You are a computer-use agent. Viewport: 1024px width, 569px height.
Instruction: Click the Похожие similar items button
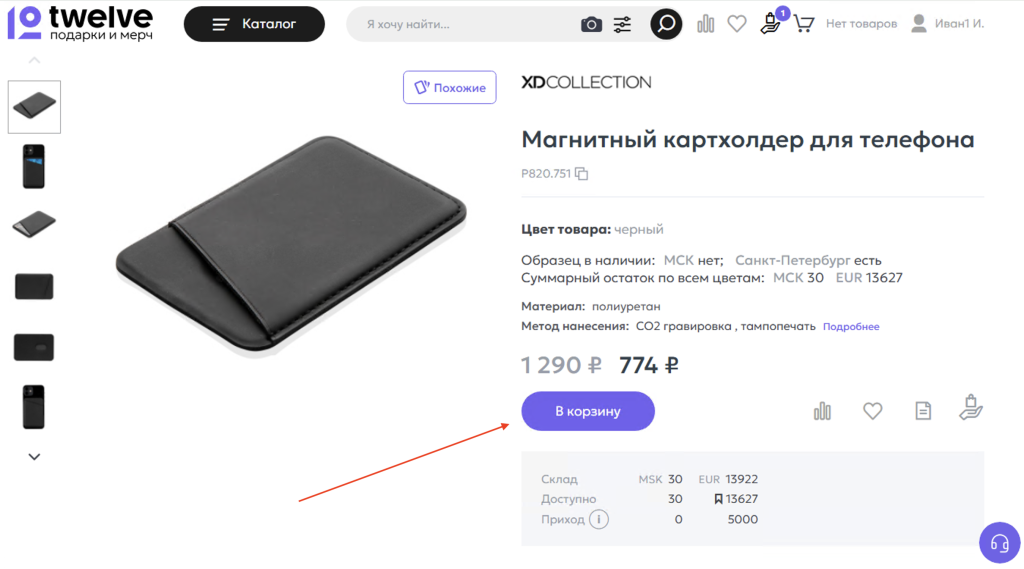coord(449,88)
